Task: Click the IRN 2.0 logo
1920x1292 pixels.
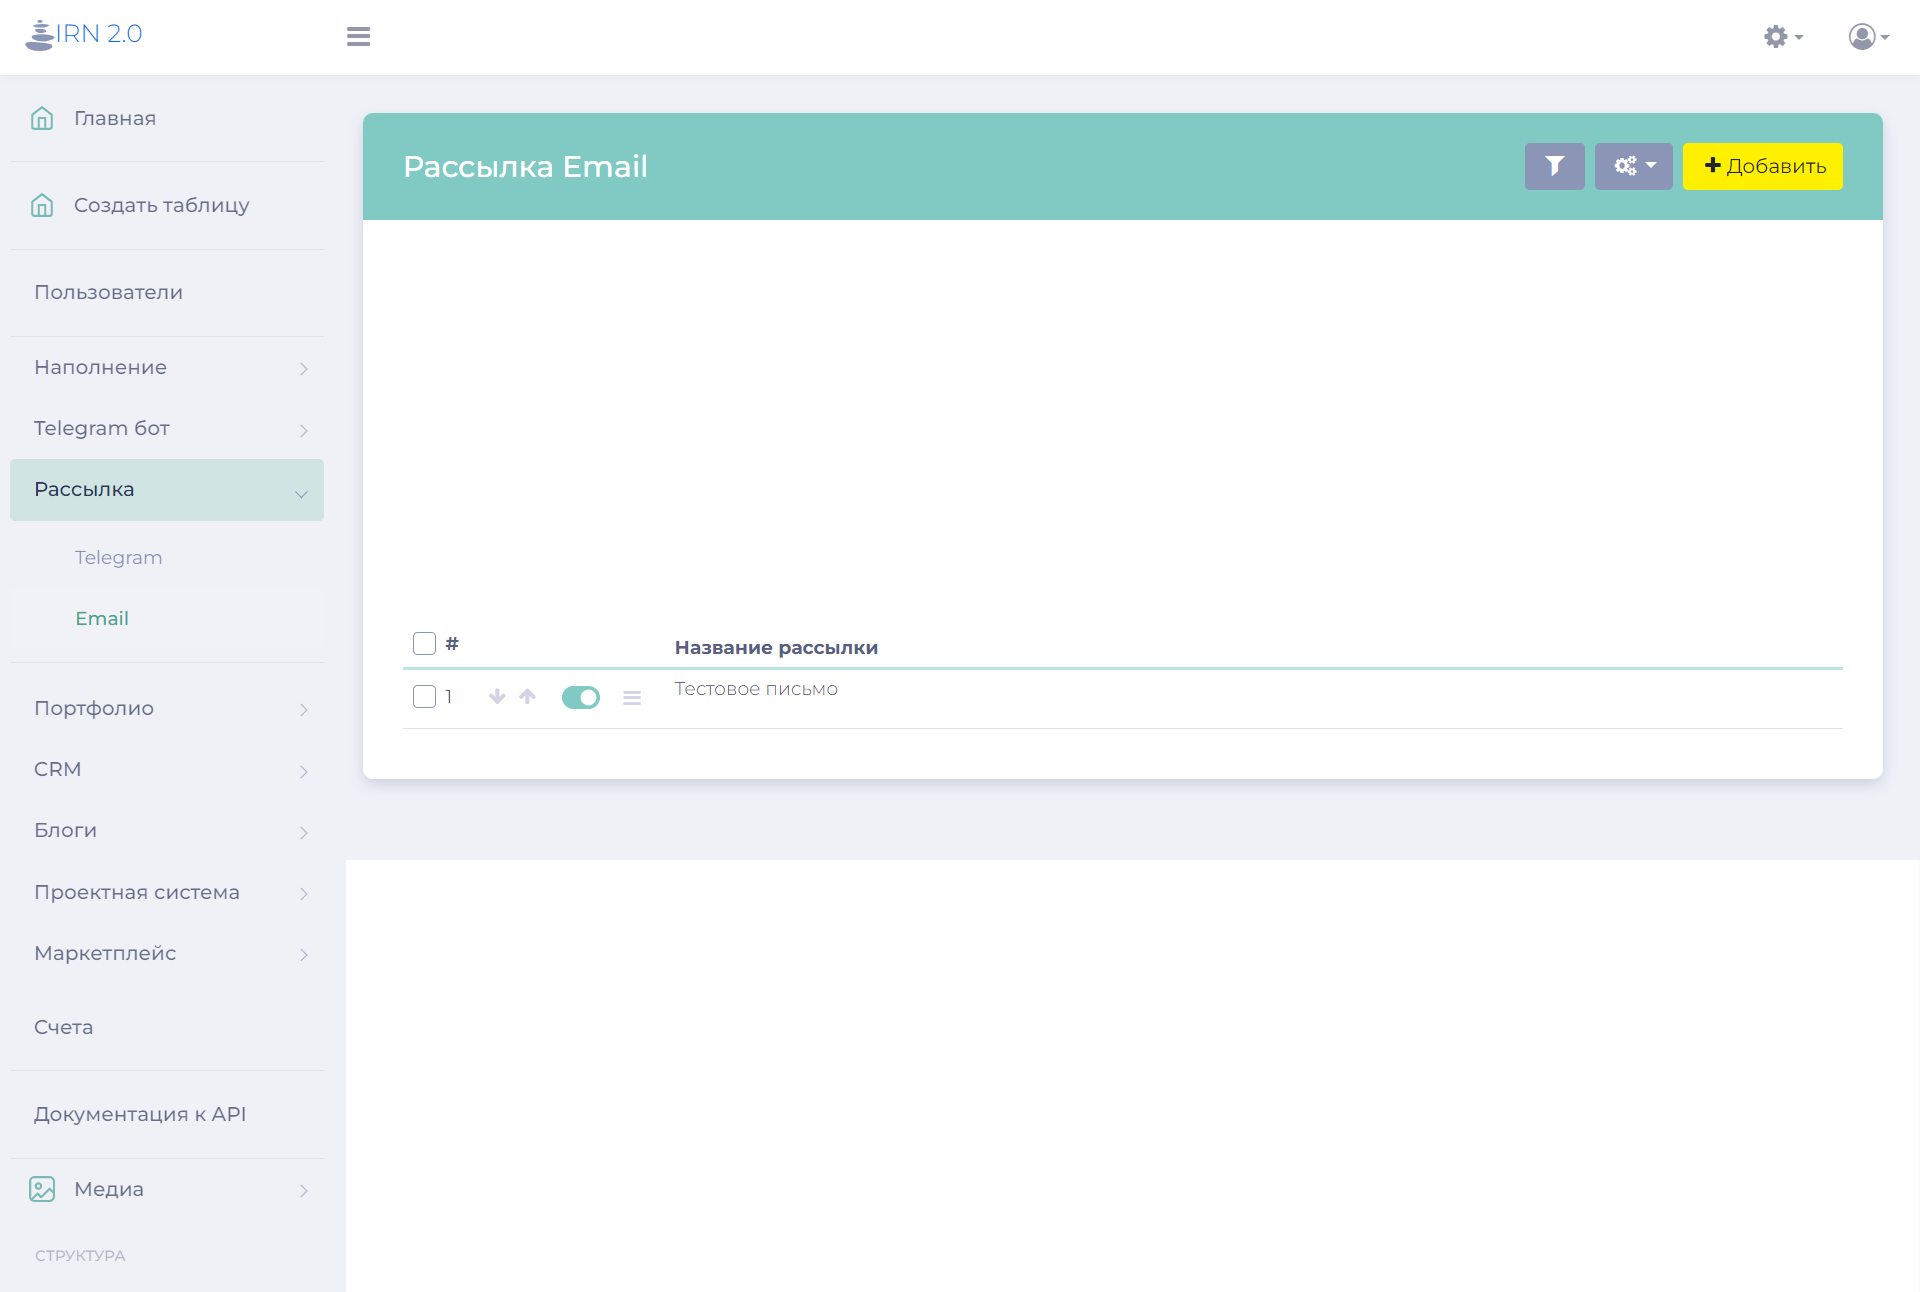Action: pyautogui.click(x=84, y=35)
